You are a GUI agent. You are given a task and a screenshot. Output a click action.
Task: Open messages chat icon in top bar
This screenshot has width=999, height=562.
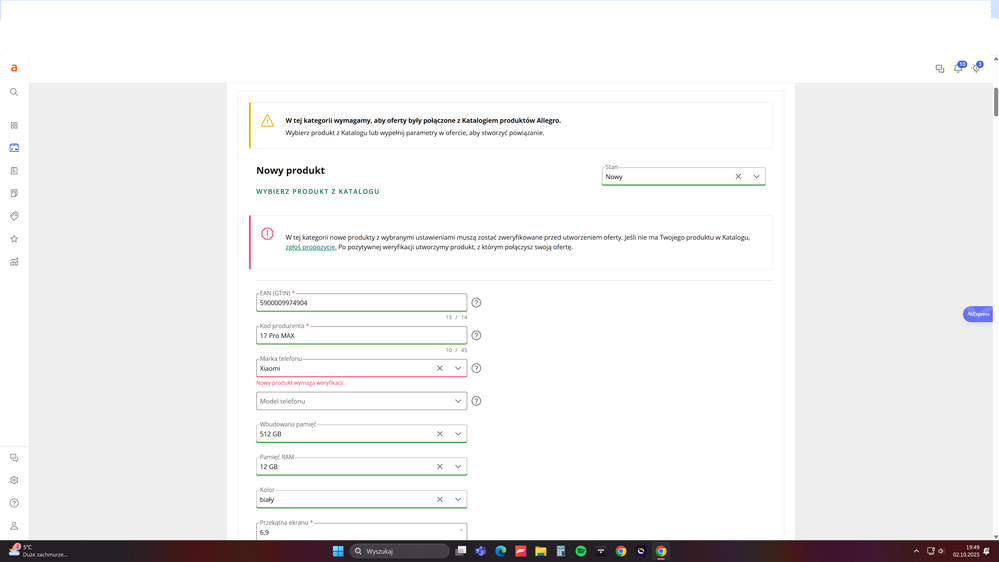click(940, 69)
